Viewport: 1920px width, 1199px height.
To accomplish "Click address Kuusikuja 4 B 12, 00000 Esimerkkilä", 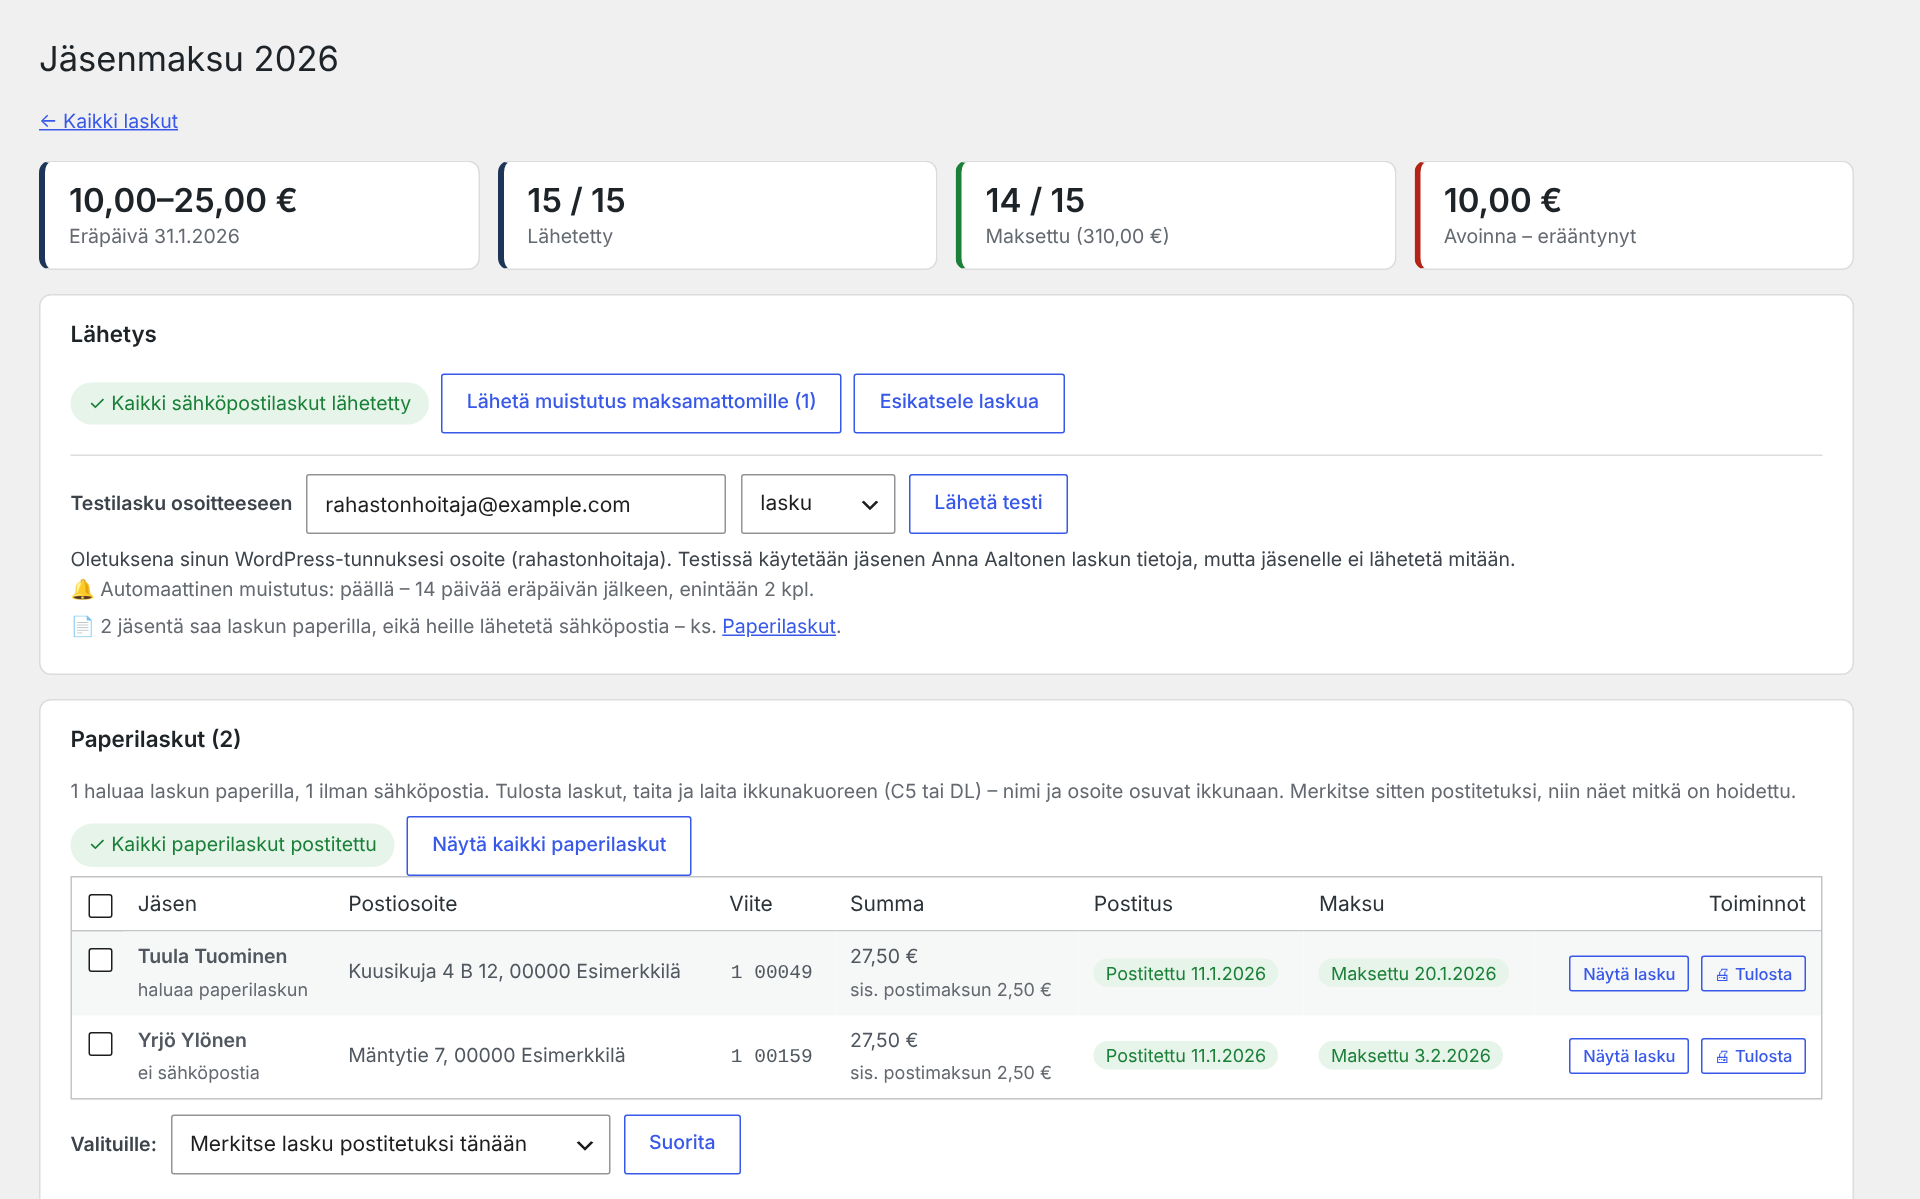I will coord(514,971).
